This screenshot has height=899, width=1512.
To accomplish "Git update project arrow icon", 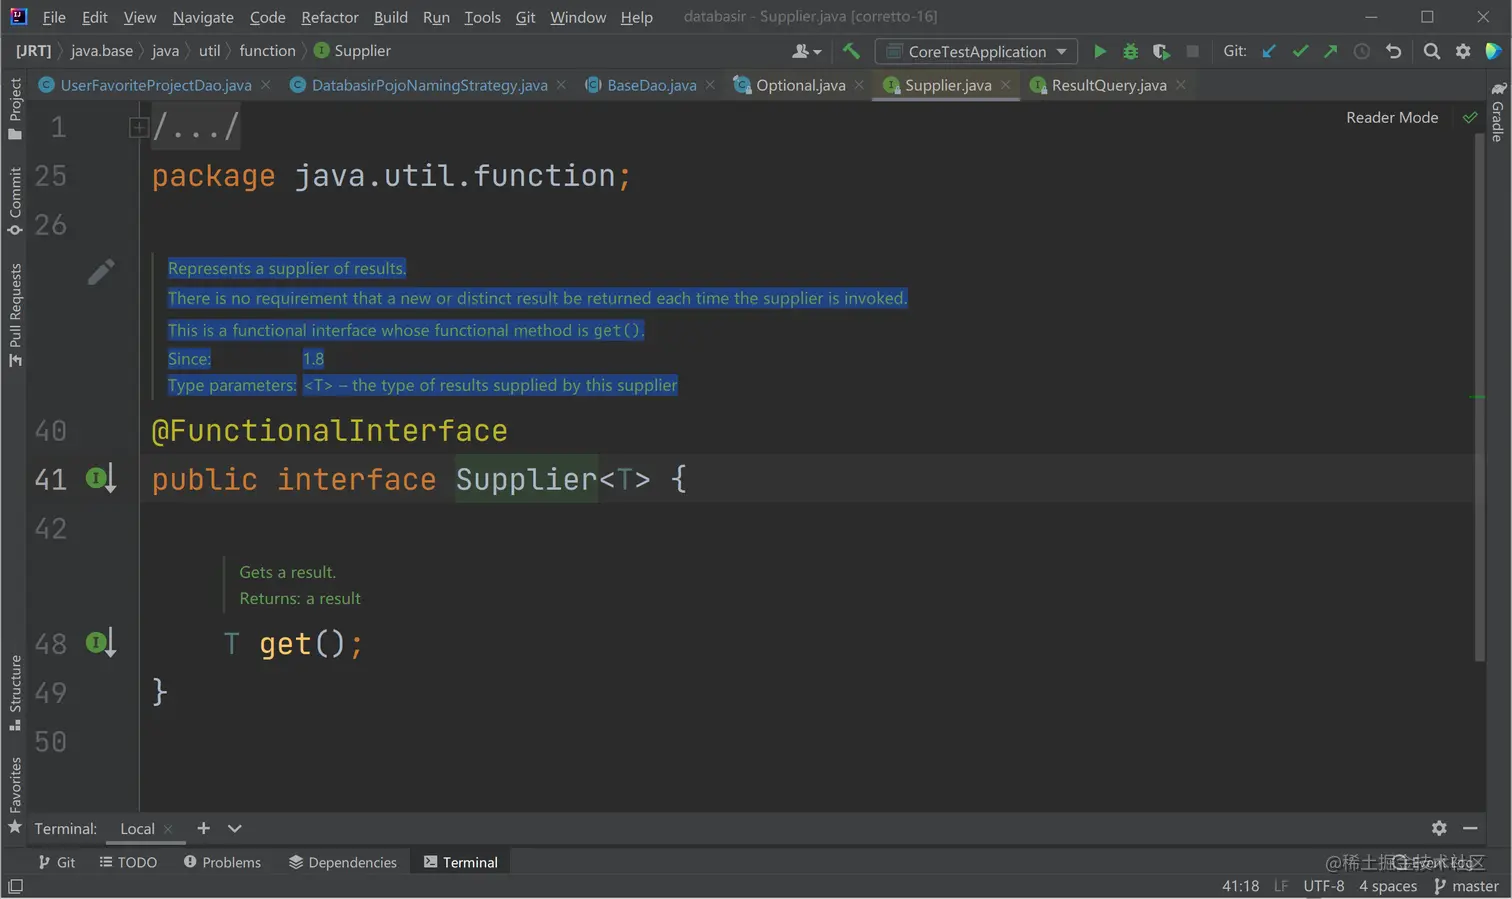I will tap(1269, 51).
